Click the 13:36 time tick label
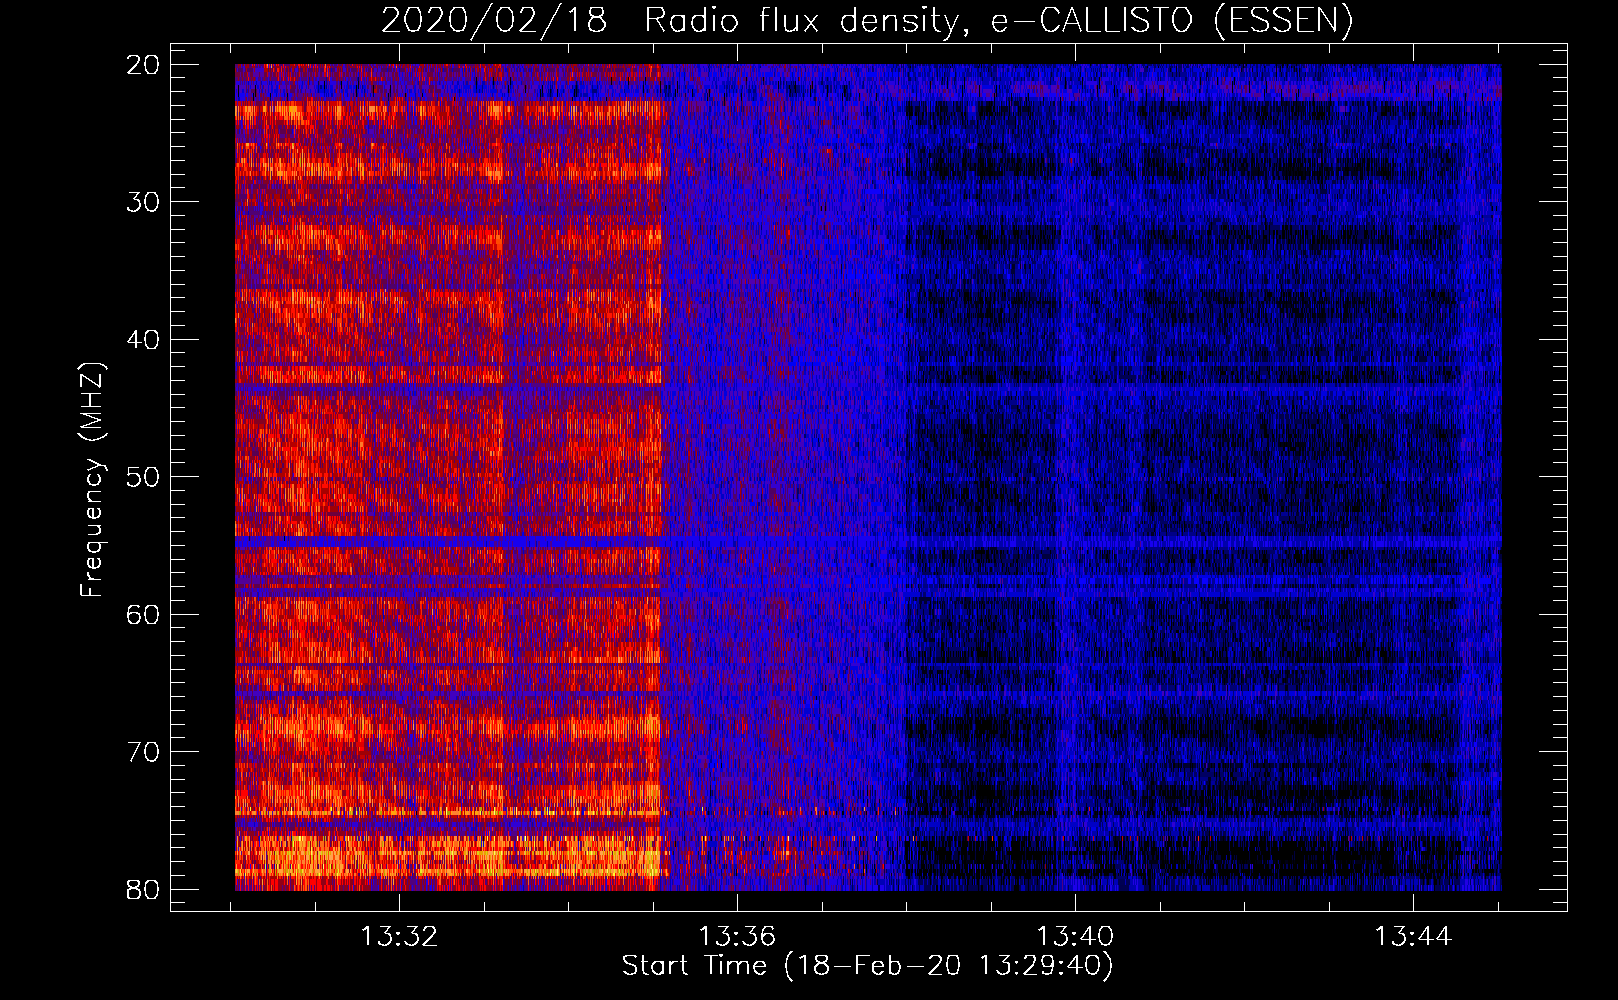The height and width of the screenshot is (1000, 1618). point(737,937)
